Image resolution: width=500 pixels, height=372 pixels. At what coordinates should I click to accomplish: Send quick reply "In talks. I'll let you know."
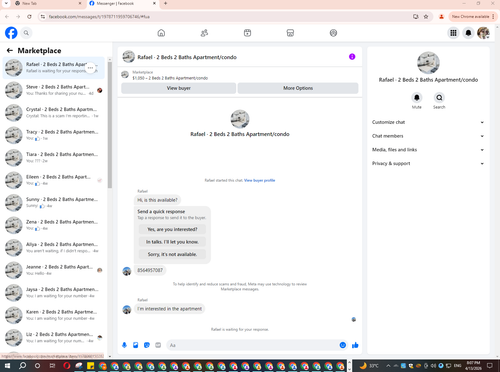click(x=172, y=242)
